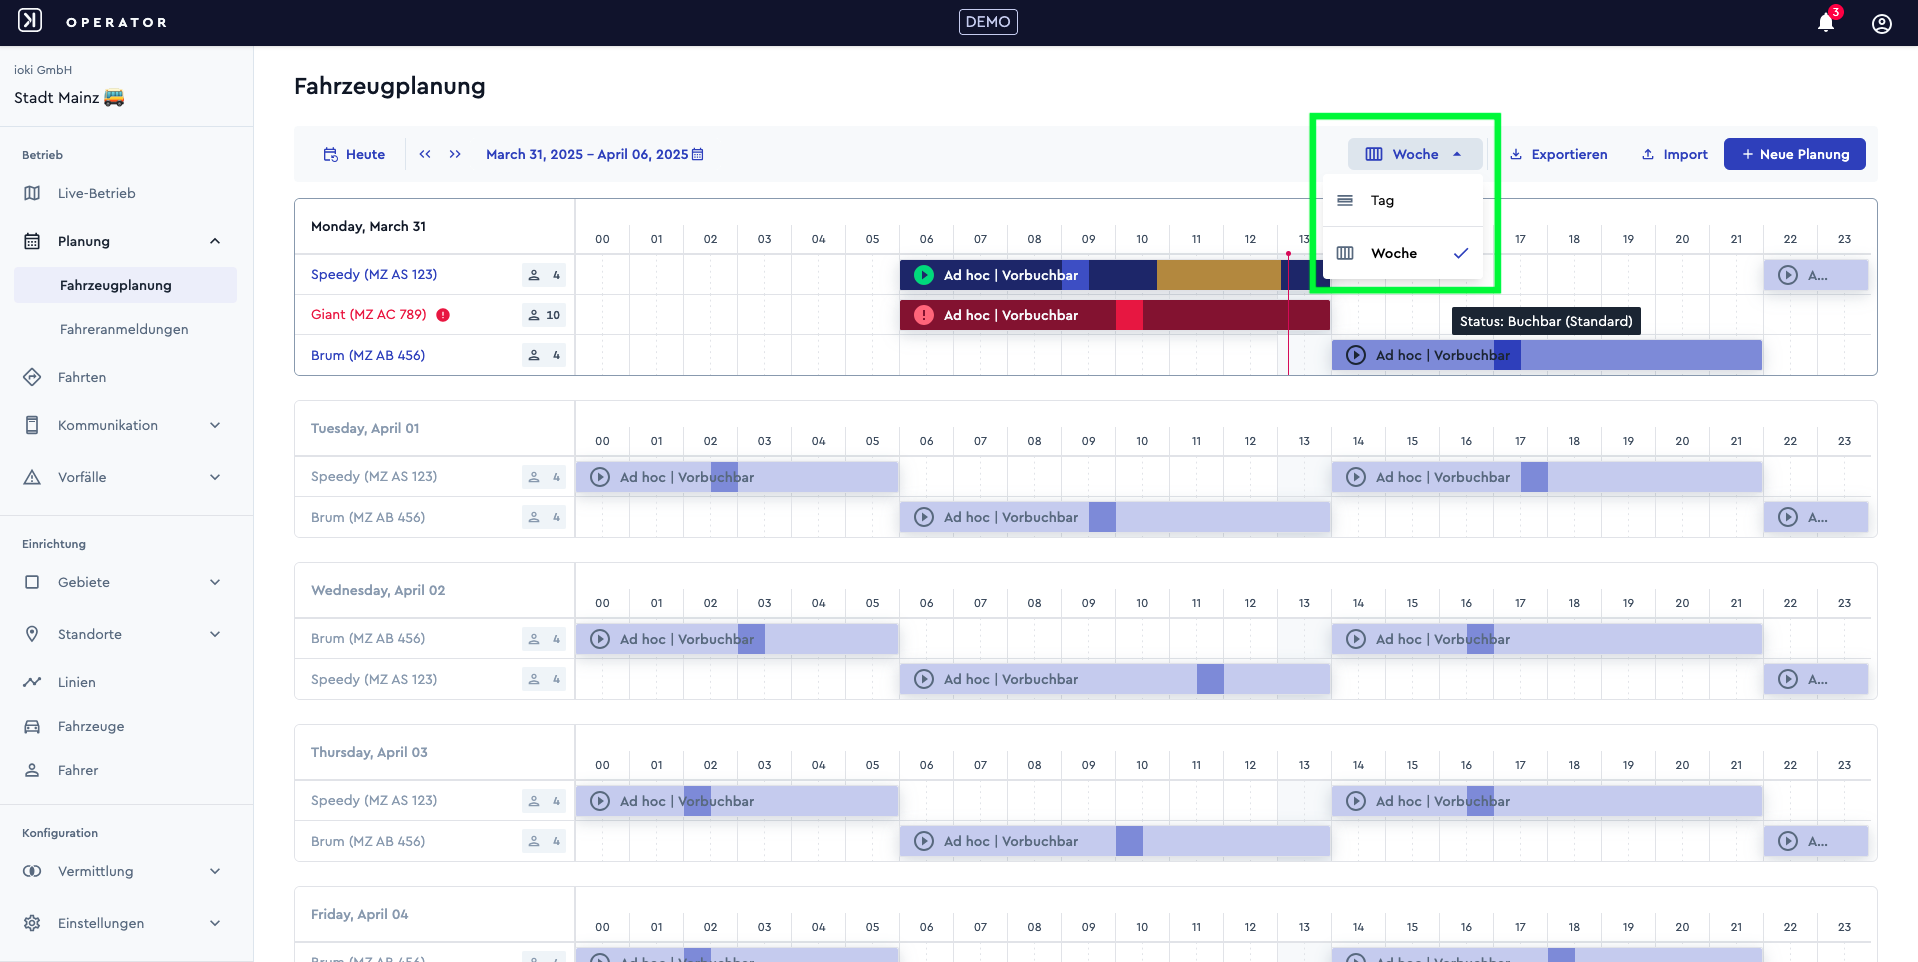The image size is (1918, 962).
Task: Open the notifications bell
Action: pos(1826,22)
